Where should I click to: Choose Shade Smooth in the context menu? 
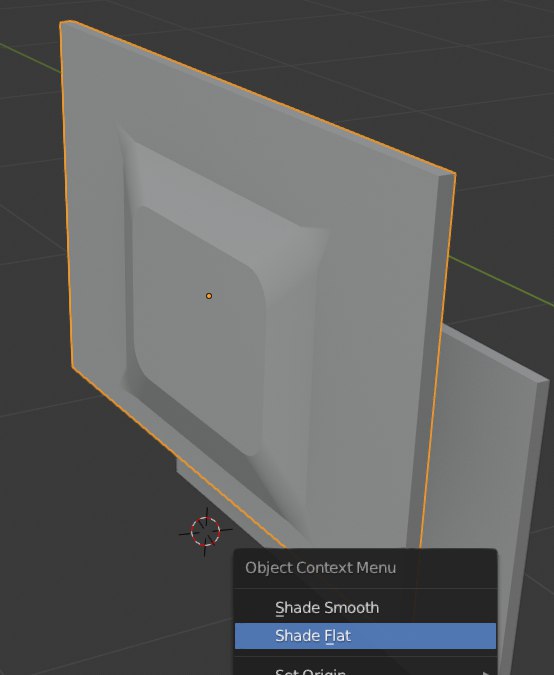(x=365, y=607)
